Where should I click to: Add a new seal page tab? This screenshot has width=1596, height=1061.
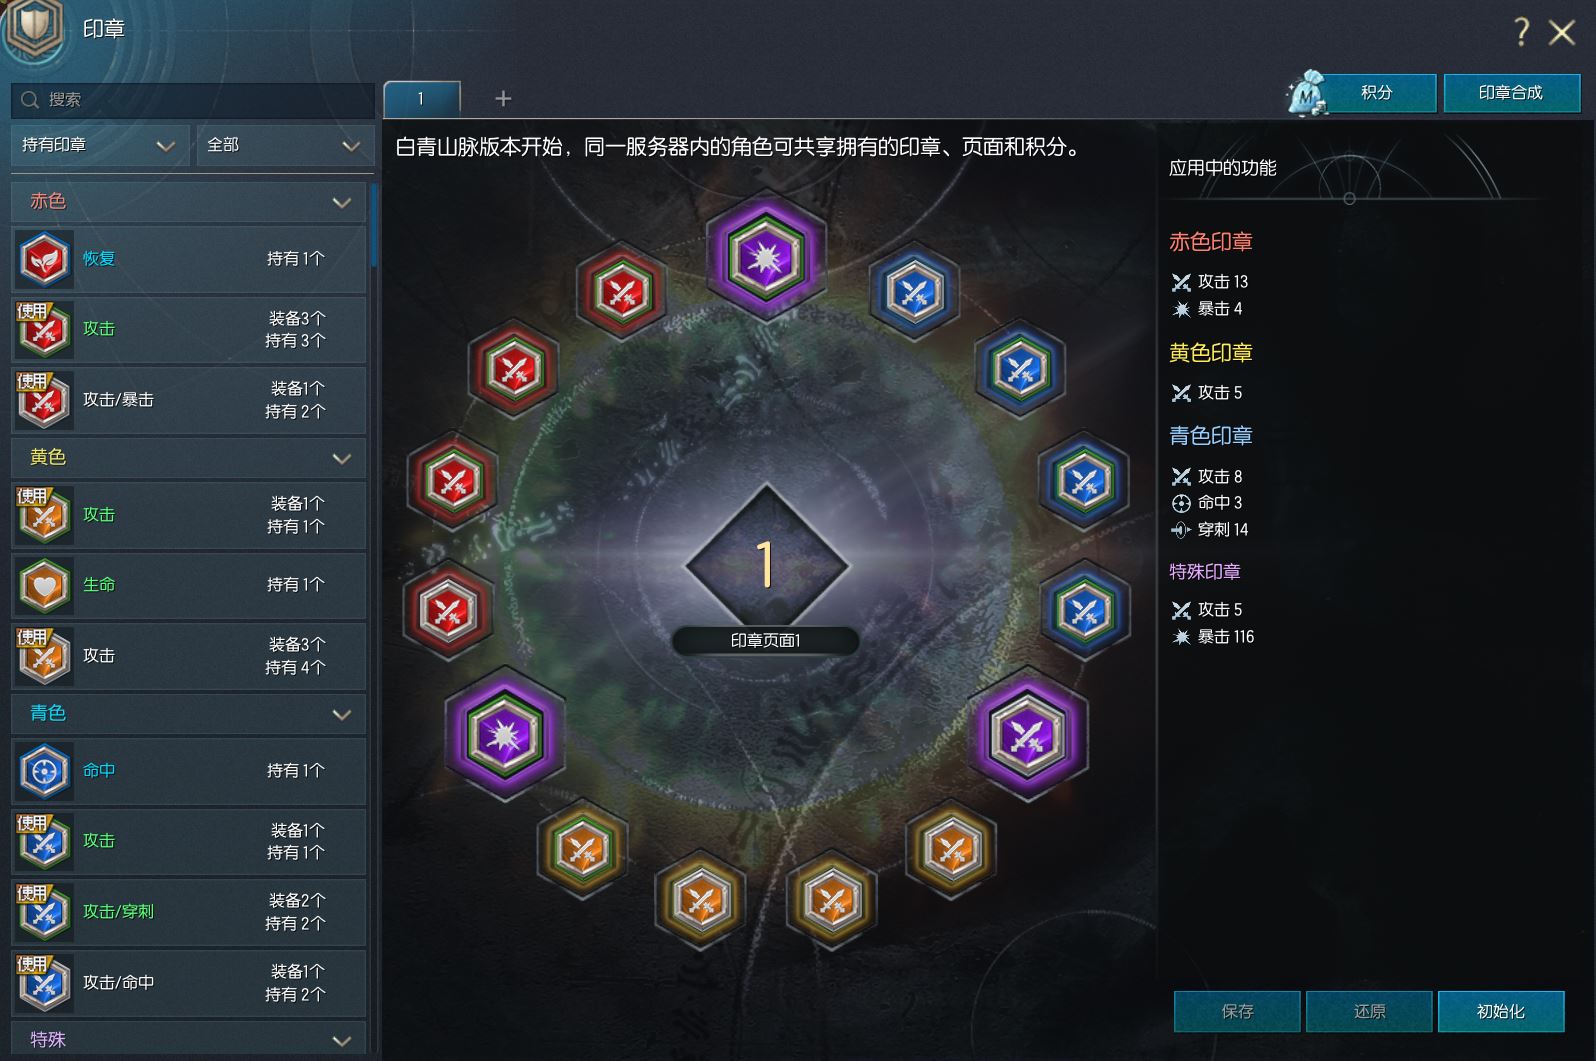tap(503, 98)
